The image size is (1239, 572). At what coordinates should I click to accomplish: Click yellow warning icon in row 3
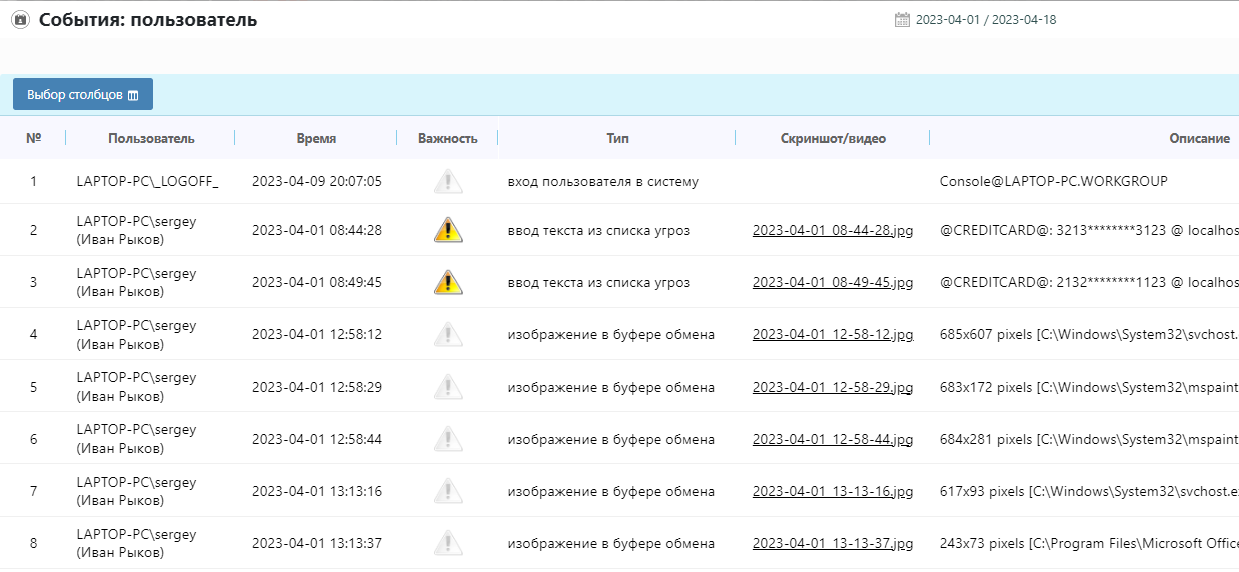click(x=448, y=282)
